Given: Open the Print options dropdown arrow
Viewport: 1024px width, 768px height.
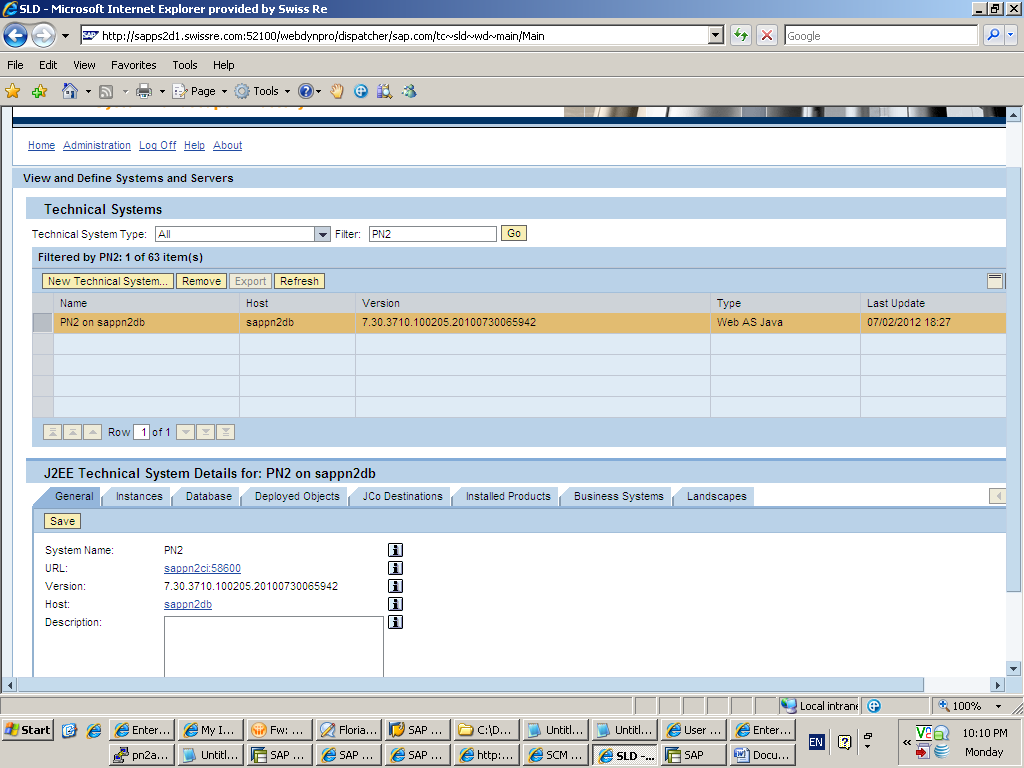Looking at the screenshot, I should [x=162, y=91].
